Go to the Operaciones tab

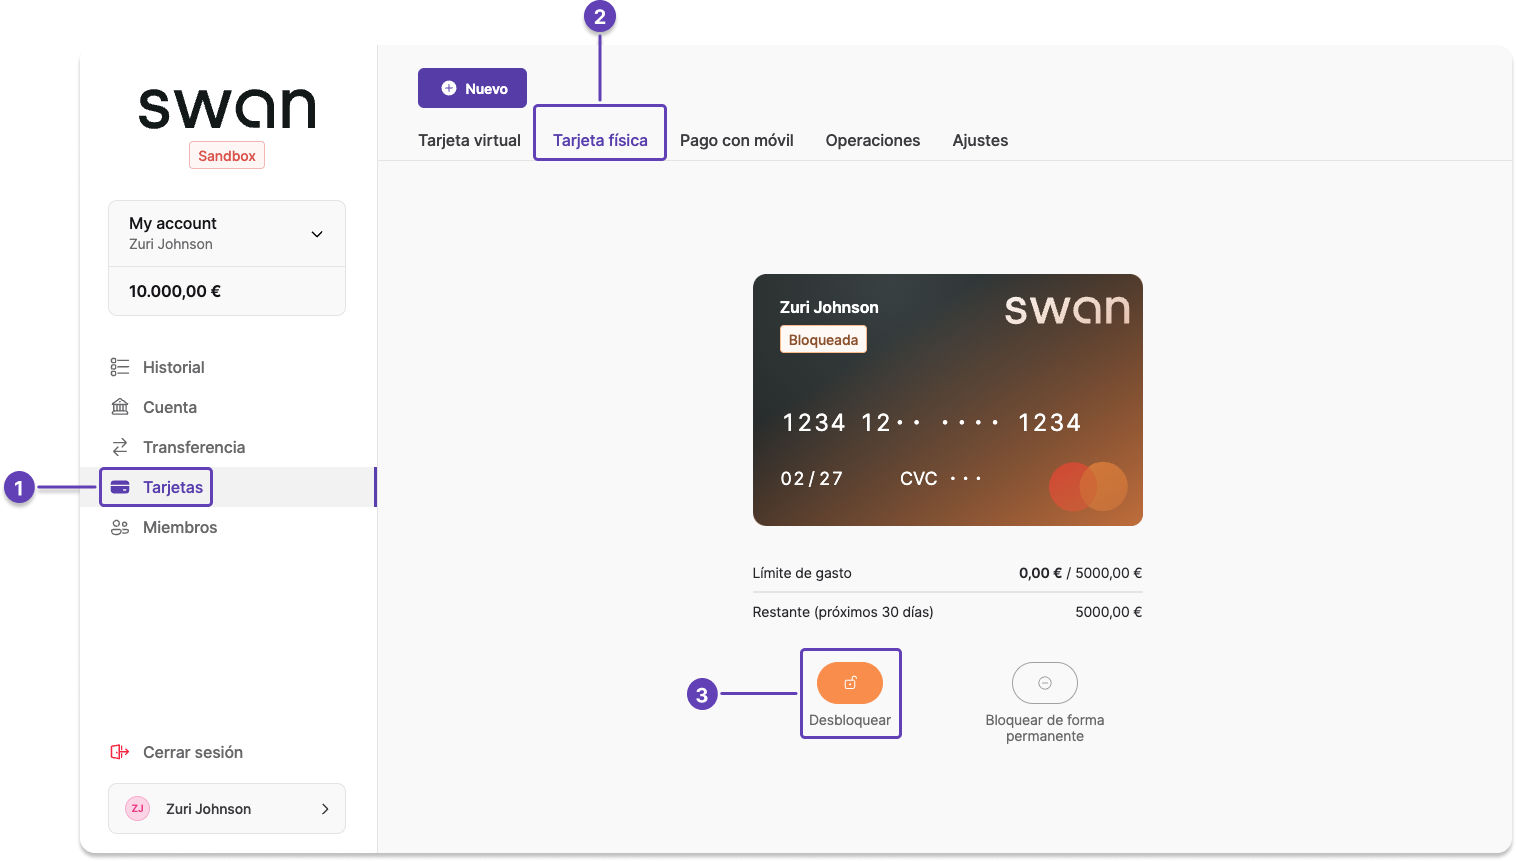[x=873, y=140]
